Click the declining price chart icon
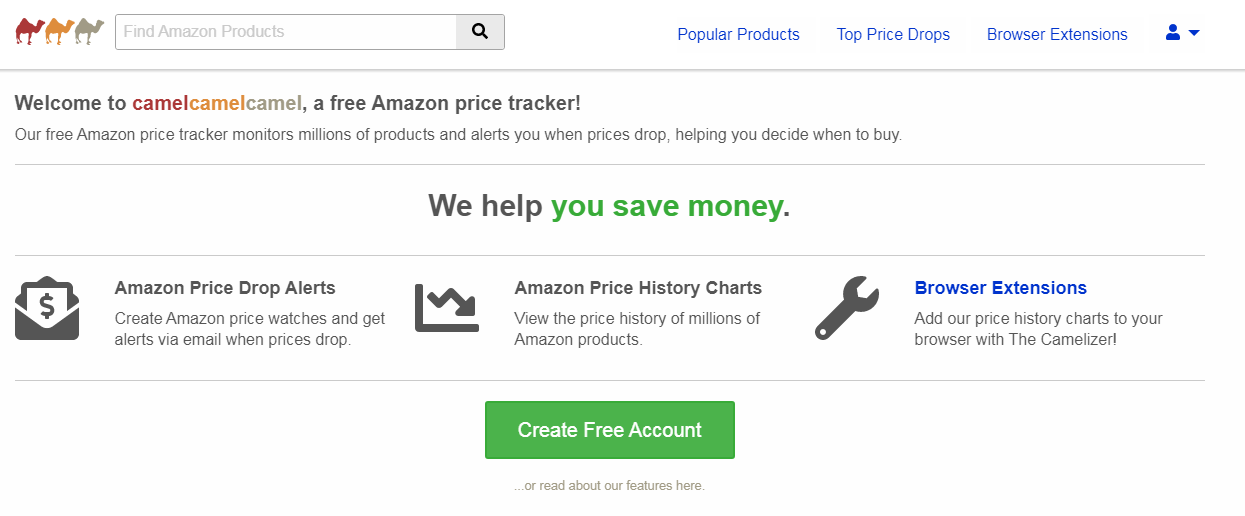Viewport: 1245px width, 516px height. (x=447, y=308)
